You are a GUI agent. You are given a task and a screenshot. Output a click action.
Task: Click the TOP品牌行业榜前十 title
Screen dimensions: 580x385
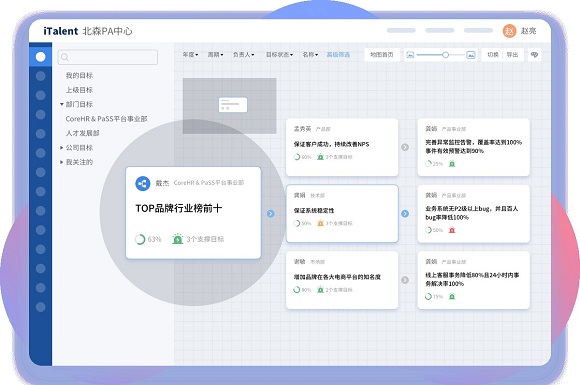click(x=179, y=208)
